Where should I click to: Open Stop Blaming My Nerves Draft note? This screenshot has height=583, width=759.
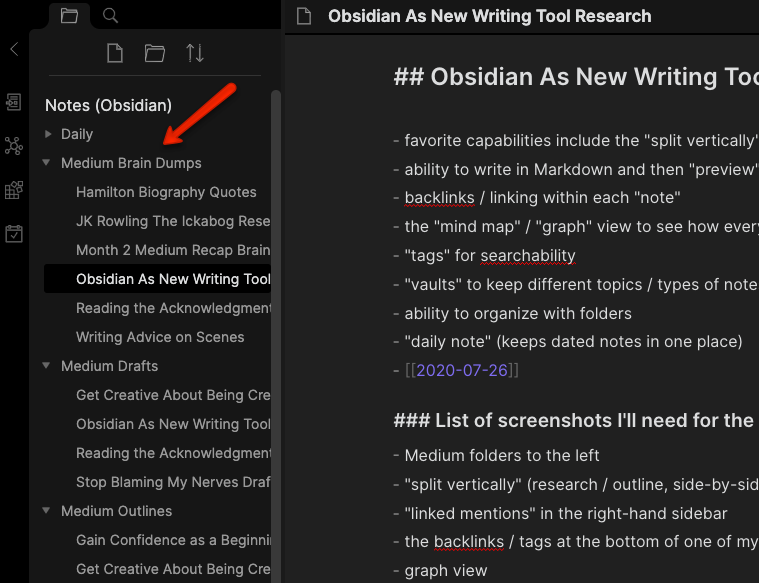tap(173, 482)
